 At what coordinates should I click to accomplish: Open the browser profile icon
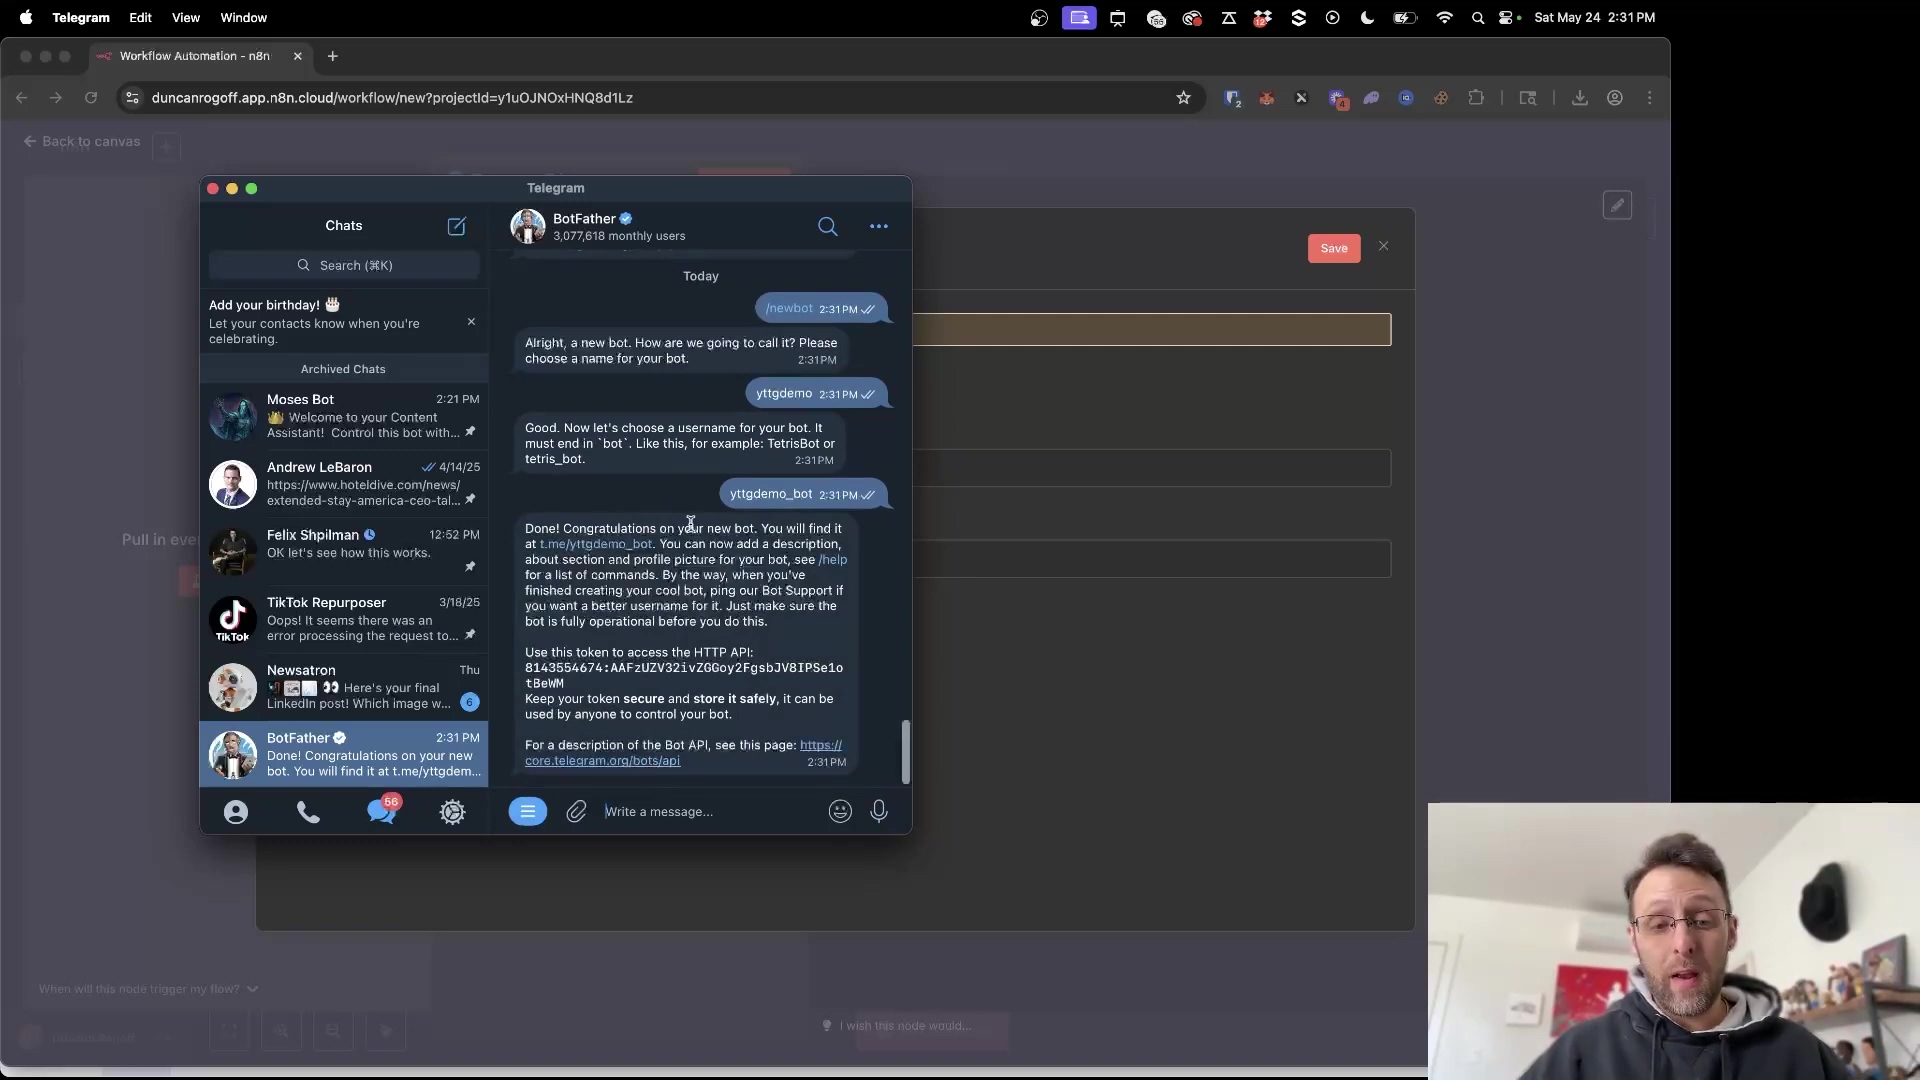click(1615, 98)
